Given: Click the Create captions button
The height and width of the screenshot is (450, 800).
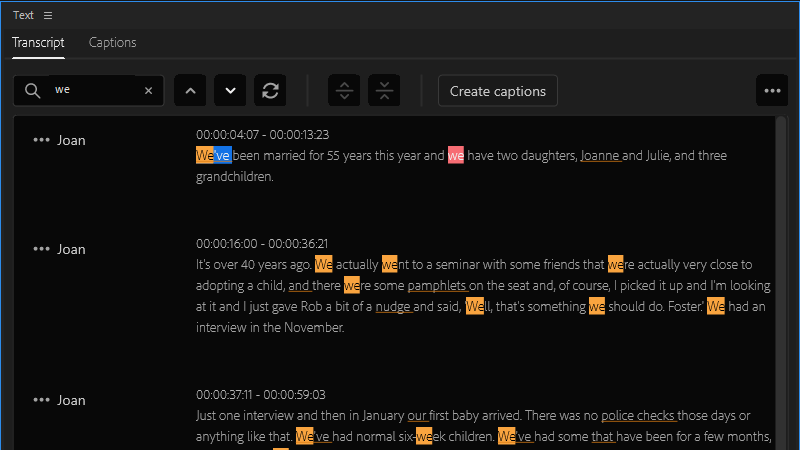Looking at the screenshot, I should click(497, 91).
